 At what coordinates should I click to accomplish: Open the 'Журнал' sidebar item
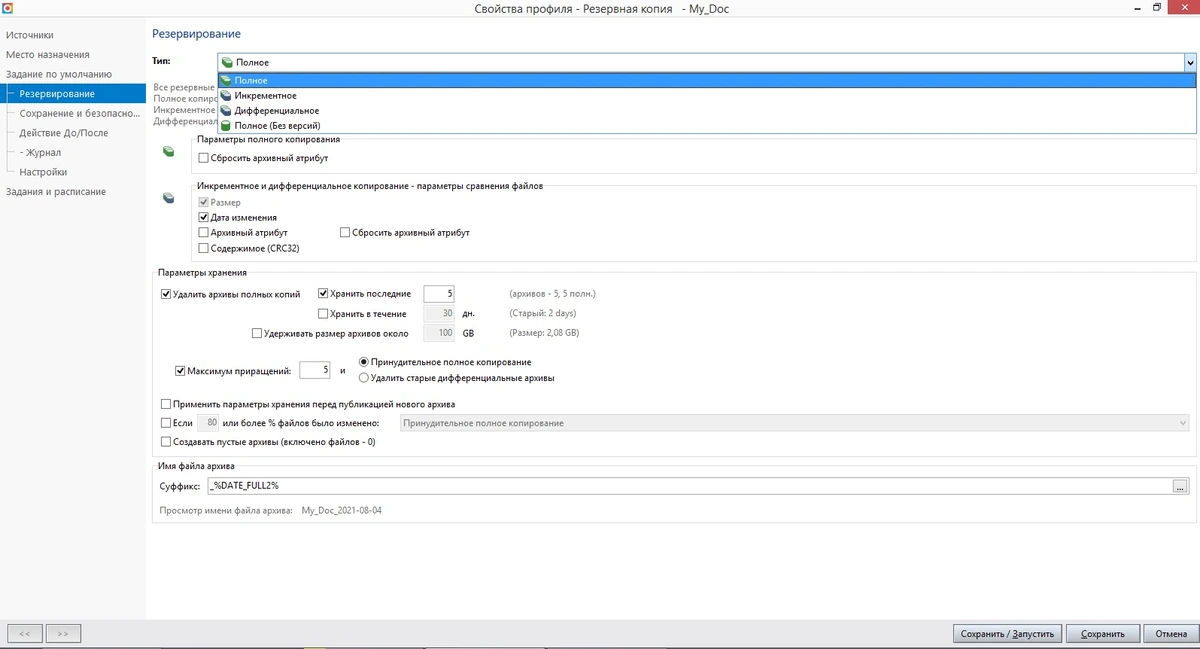click(40, 152)
